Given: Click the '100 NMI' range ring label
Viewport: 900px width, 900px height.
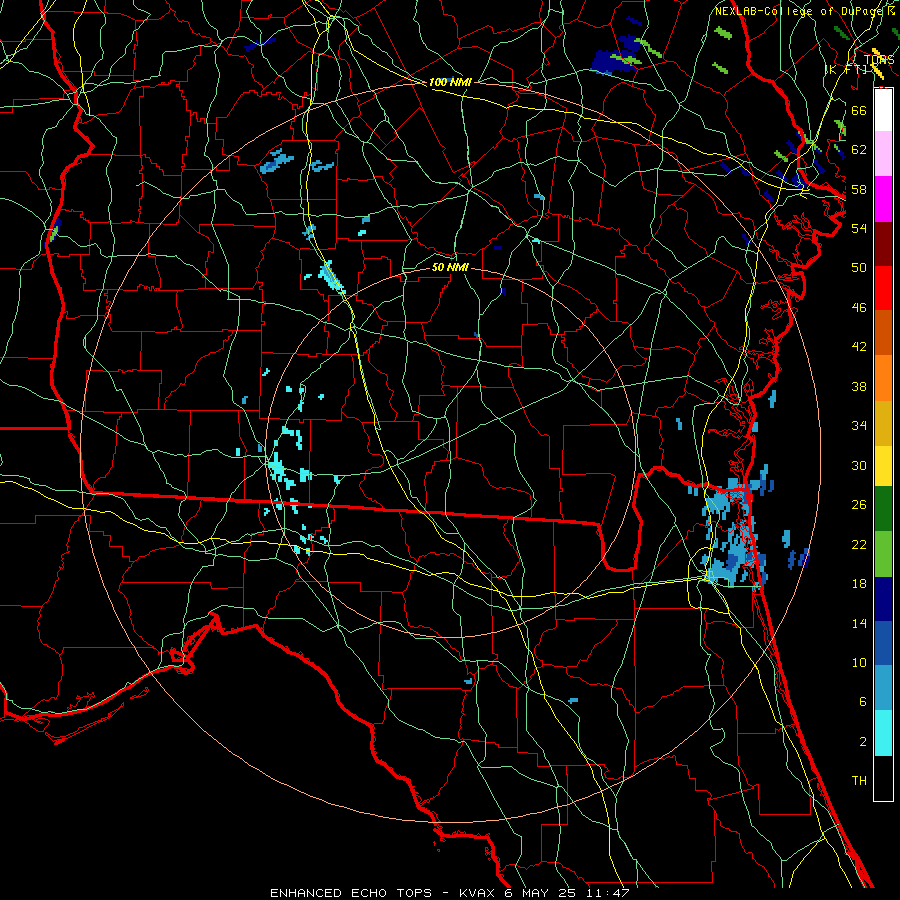Looking at the screenshot, I should point(450,82).
